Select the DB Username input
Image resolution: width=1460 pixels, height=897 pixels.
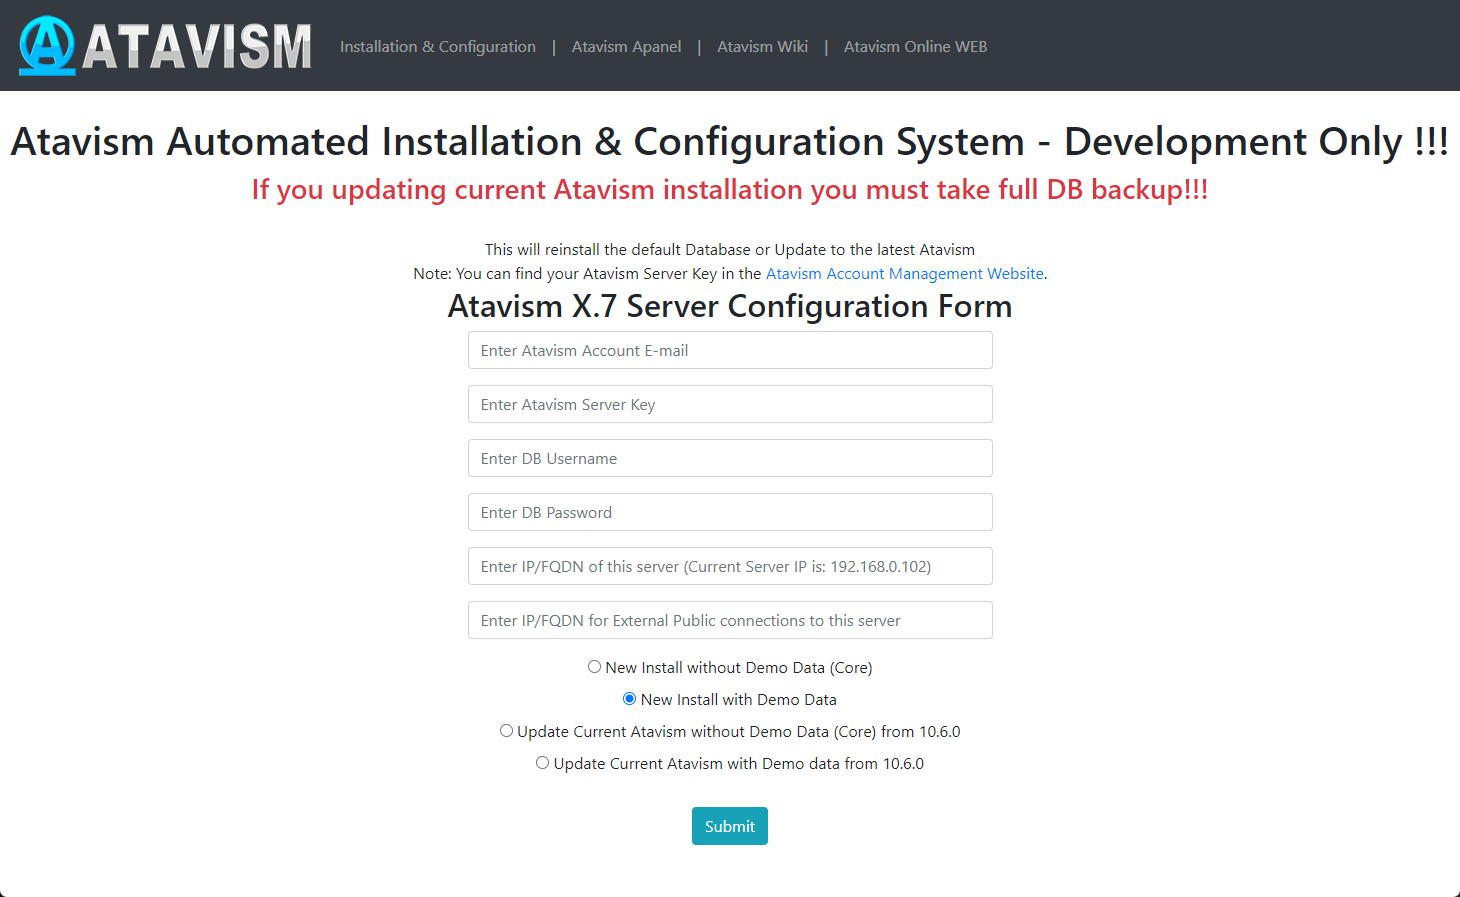pyautogui.click(x=730, y=459)
